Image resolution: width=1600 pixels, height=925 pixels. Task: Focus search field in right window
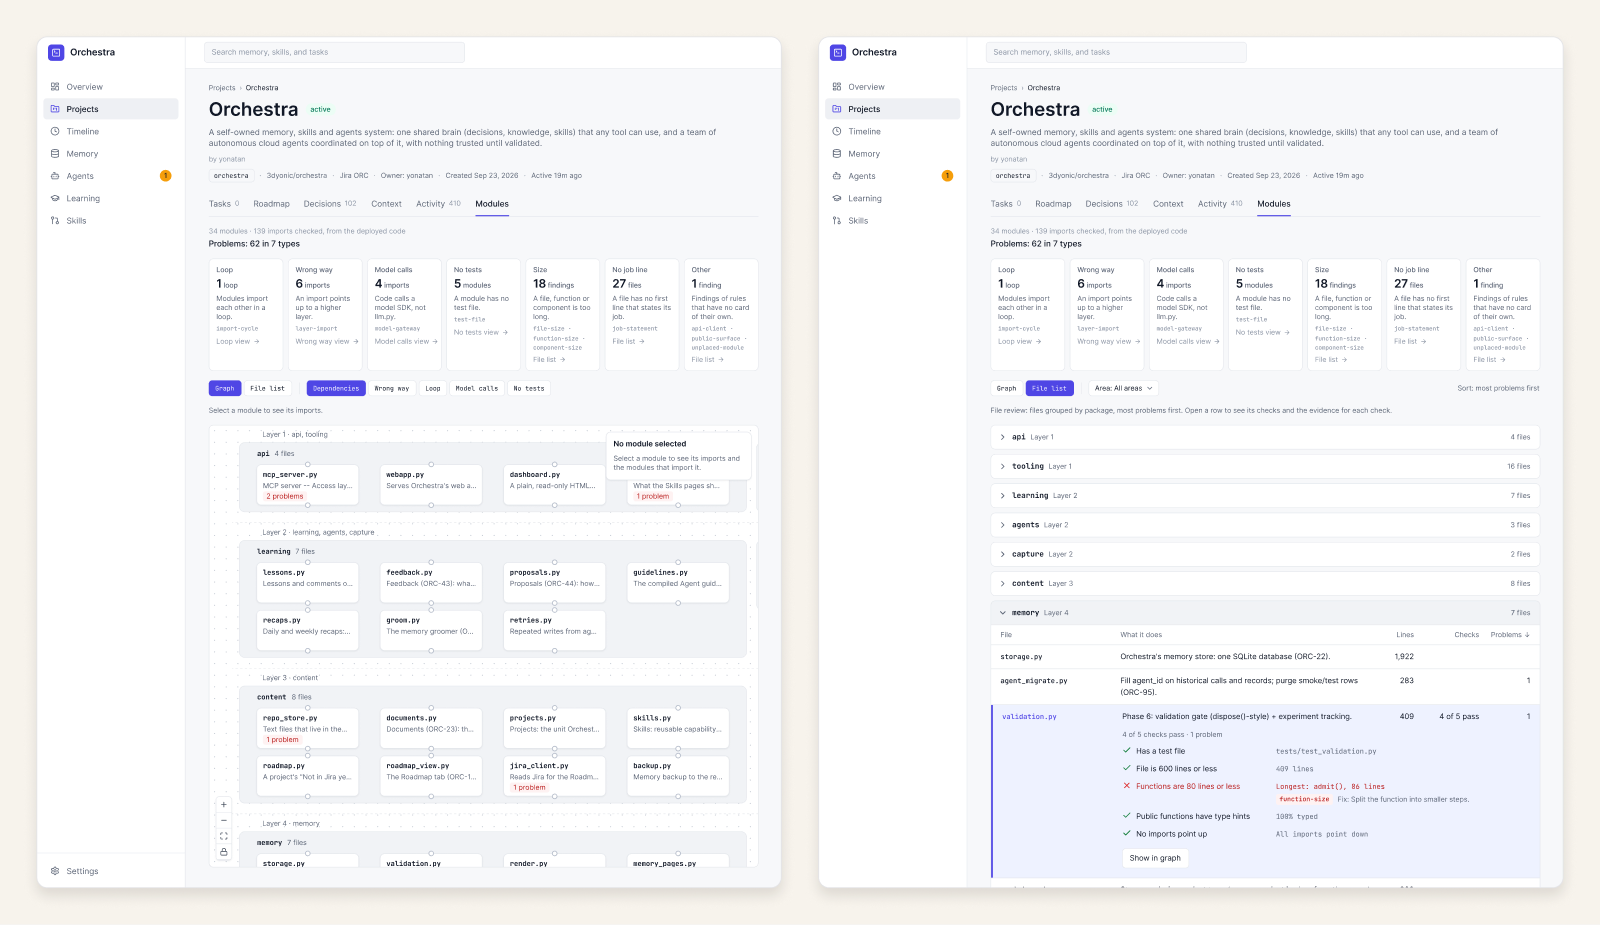1117,52
